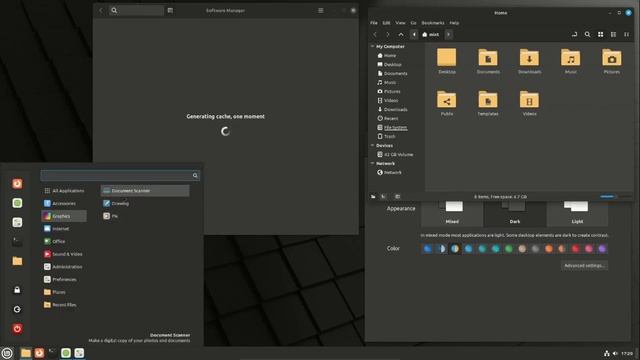Viewport: 640px width, 360px height.
Task: Choose the purple accent color
Action: tap(602, 249)
